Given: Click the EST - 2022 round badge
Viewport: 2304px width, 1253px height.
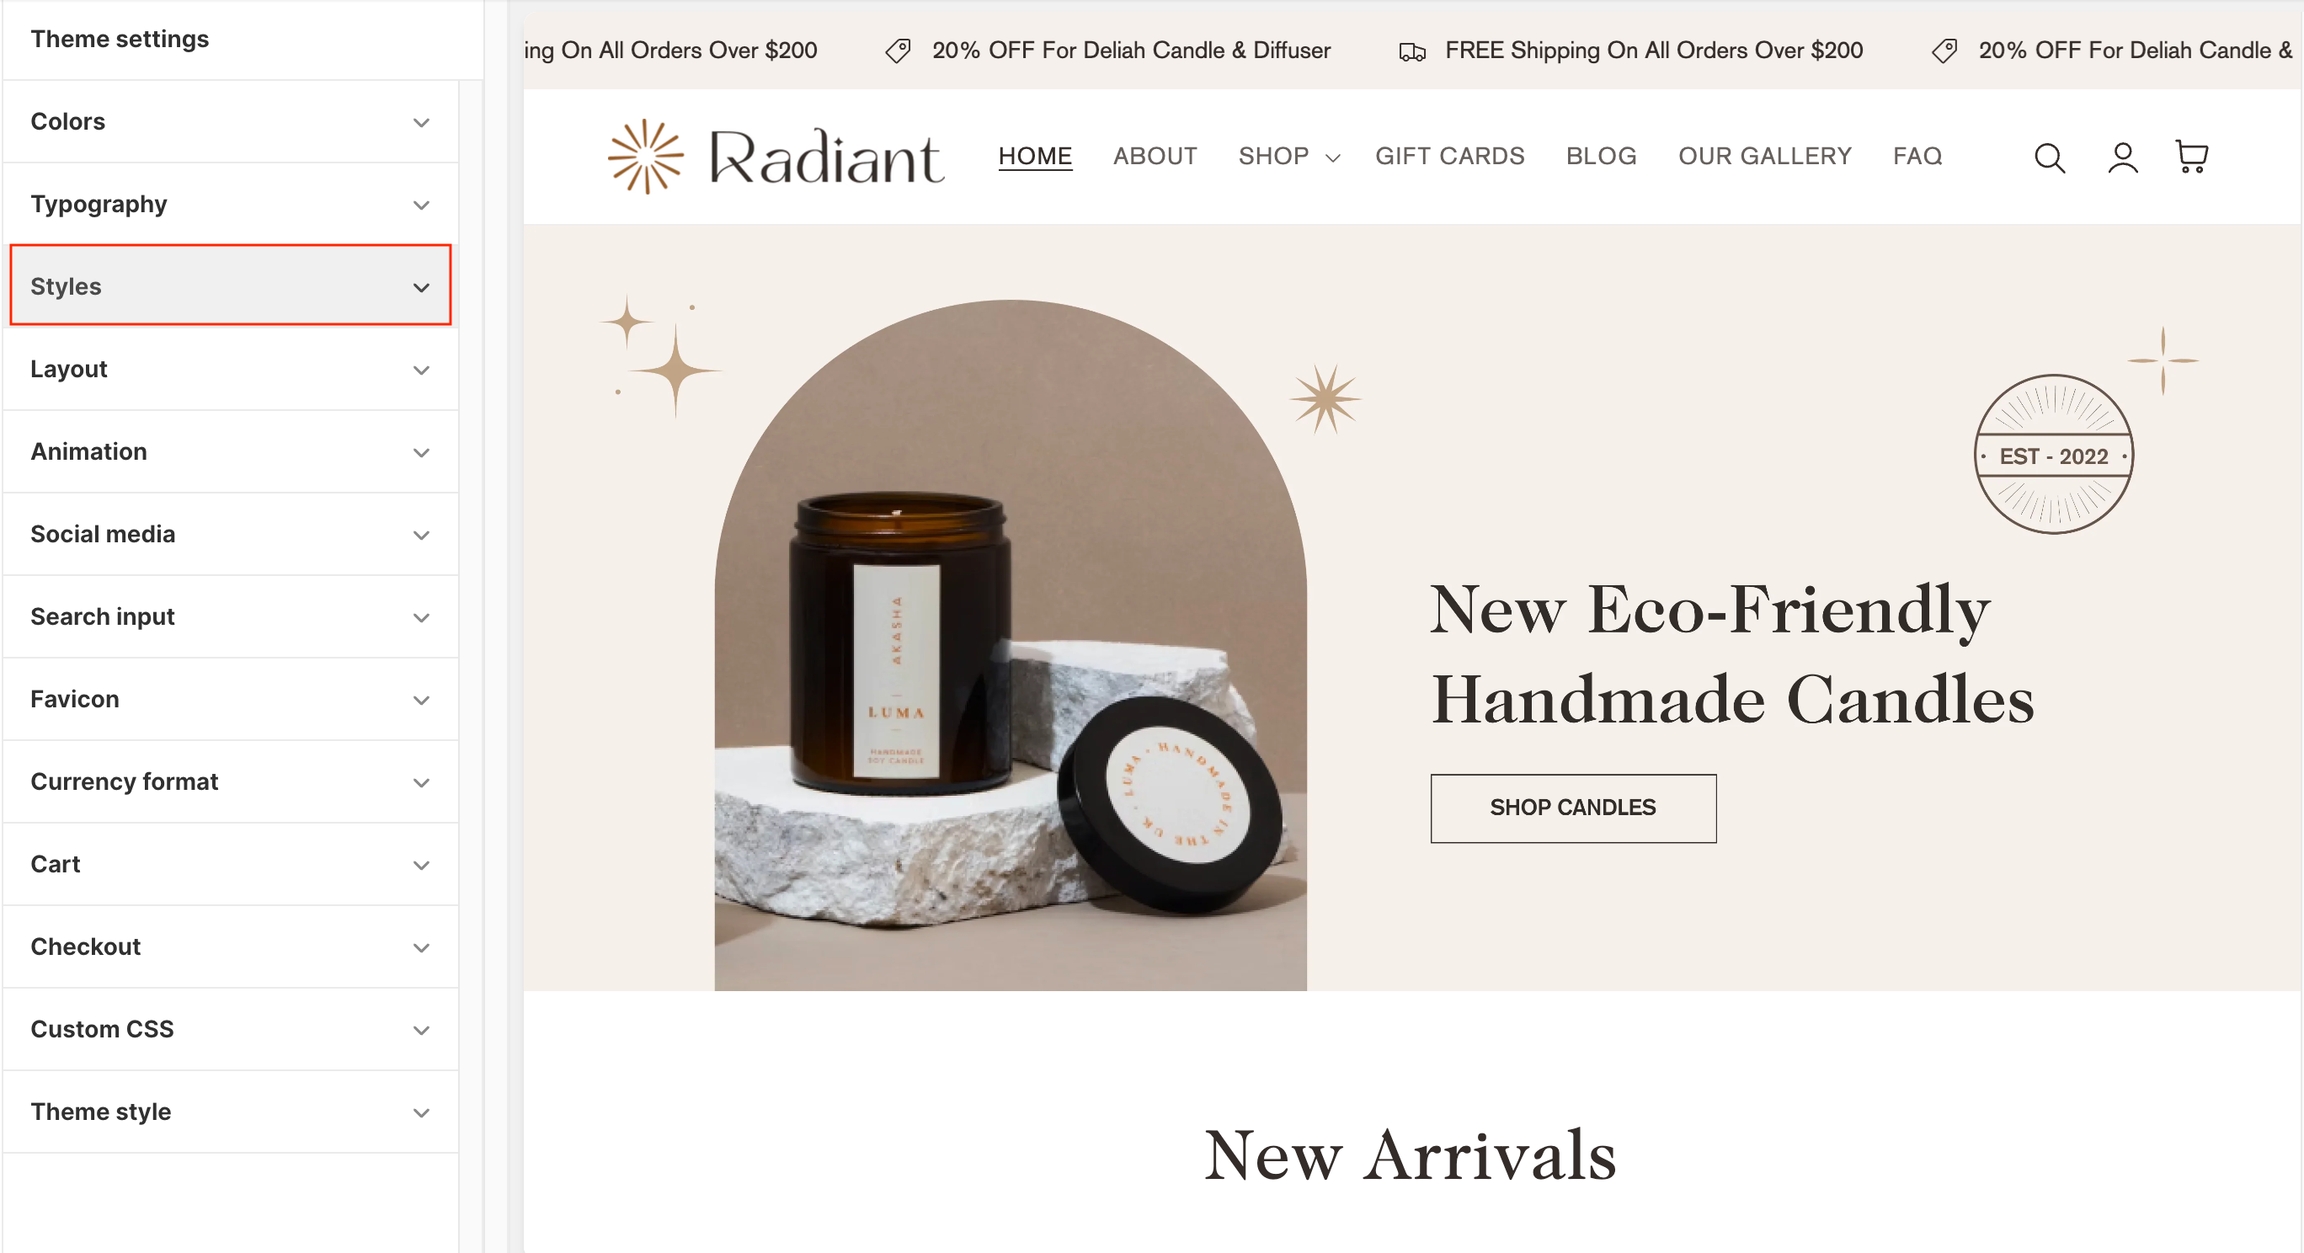Looking at the screenshot, I should point(2053,454).
